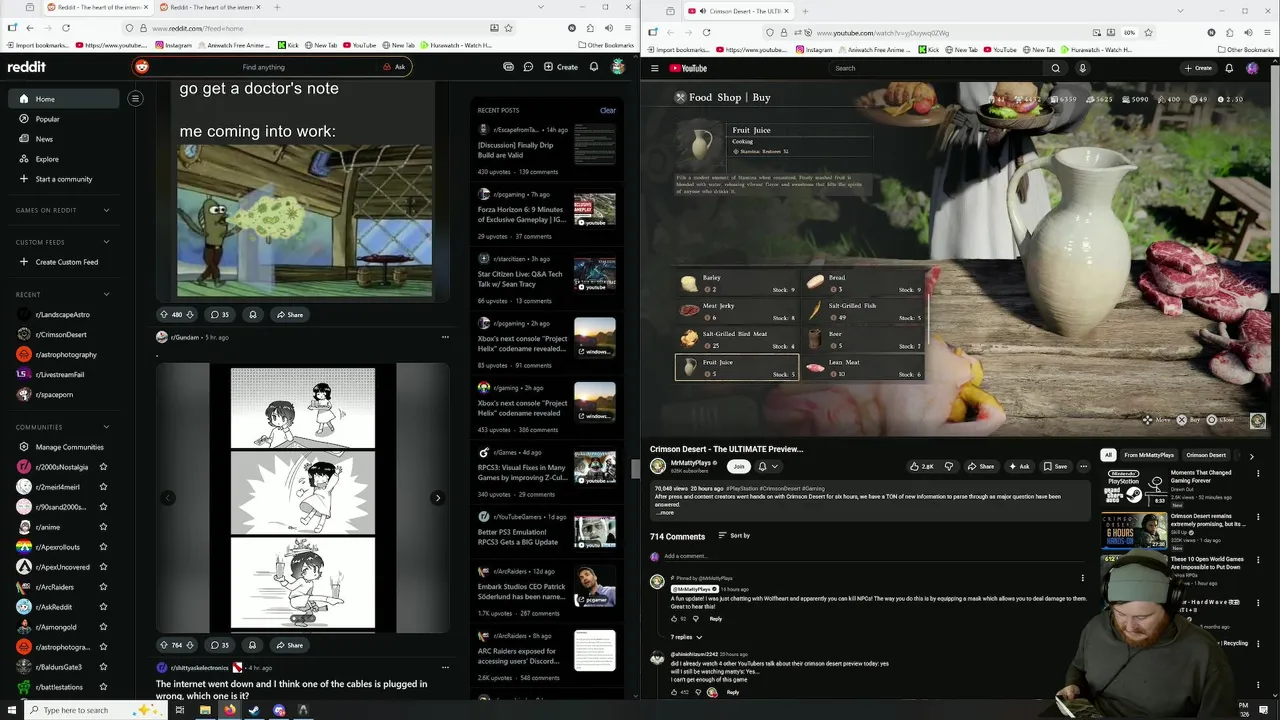Open Reddit chat icon in header

pos(528,67)
